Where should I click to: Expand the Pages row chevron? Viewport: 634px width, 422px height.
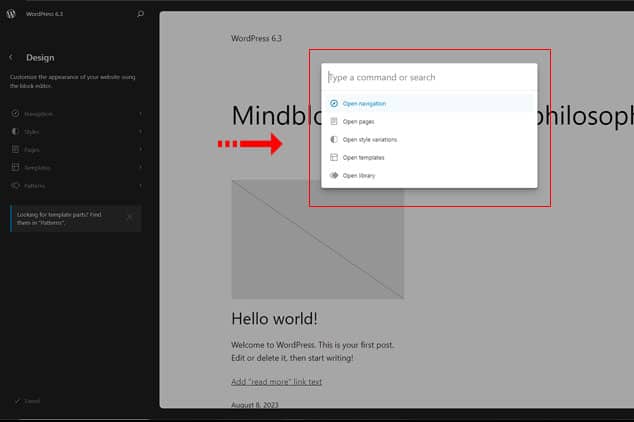(x=140, y=150)
